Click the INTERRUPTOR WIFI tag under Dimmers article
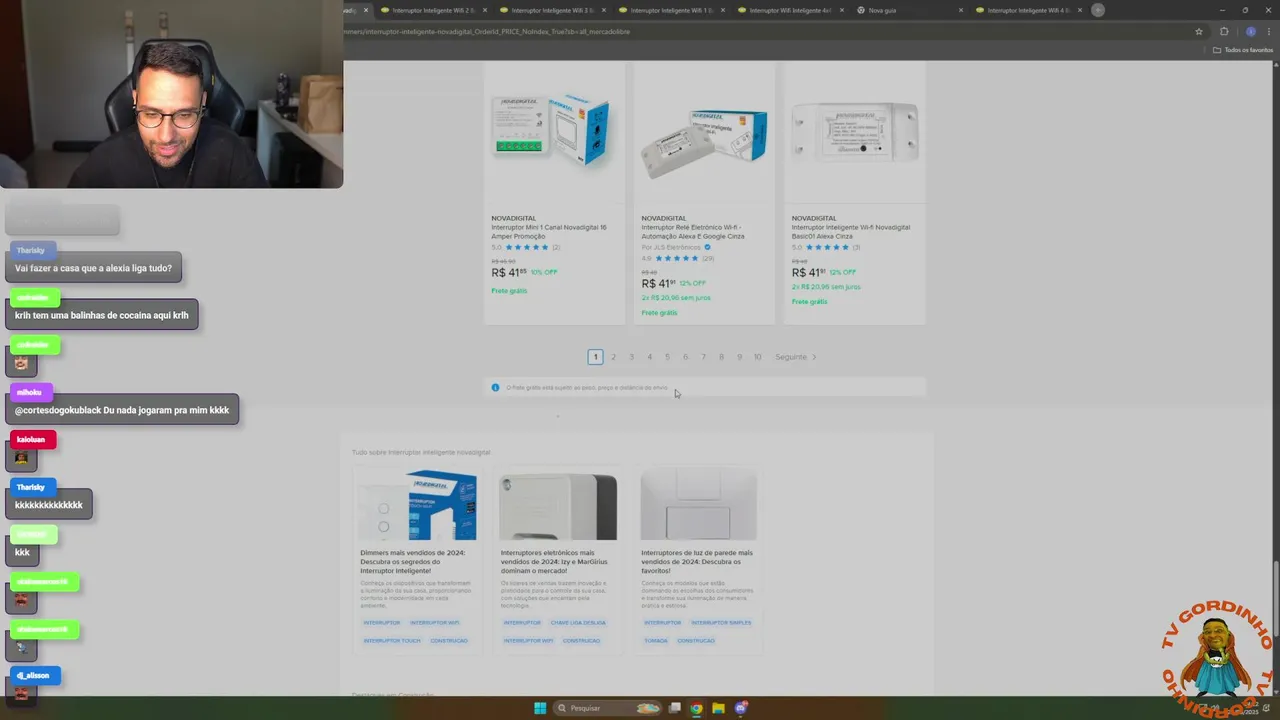This screenshot has height=720, width=1280. (435, 623)
